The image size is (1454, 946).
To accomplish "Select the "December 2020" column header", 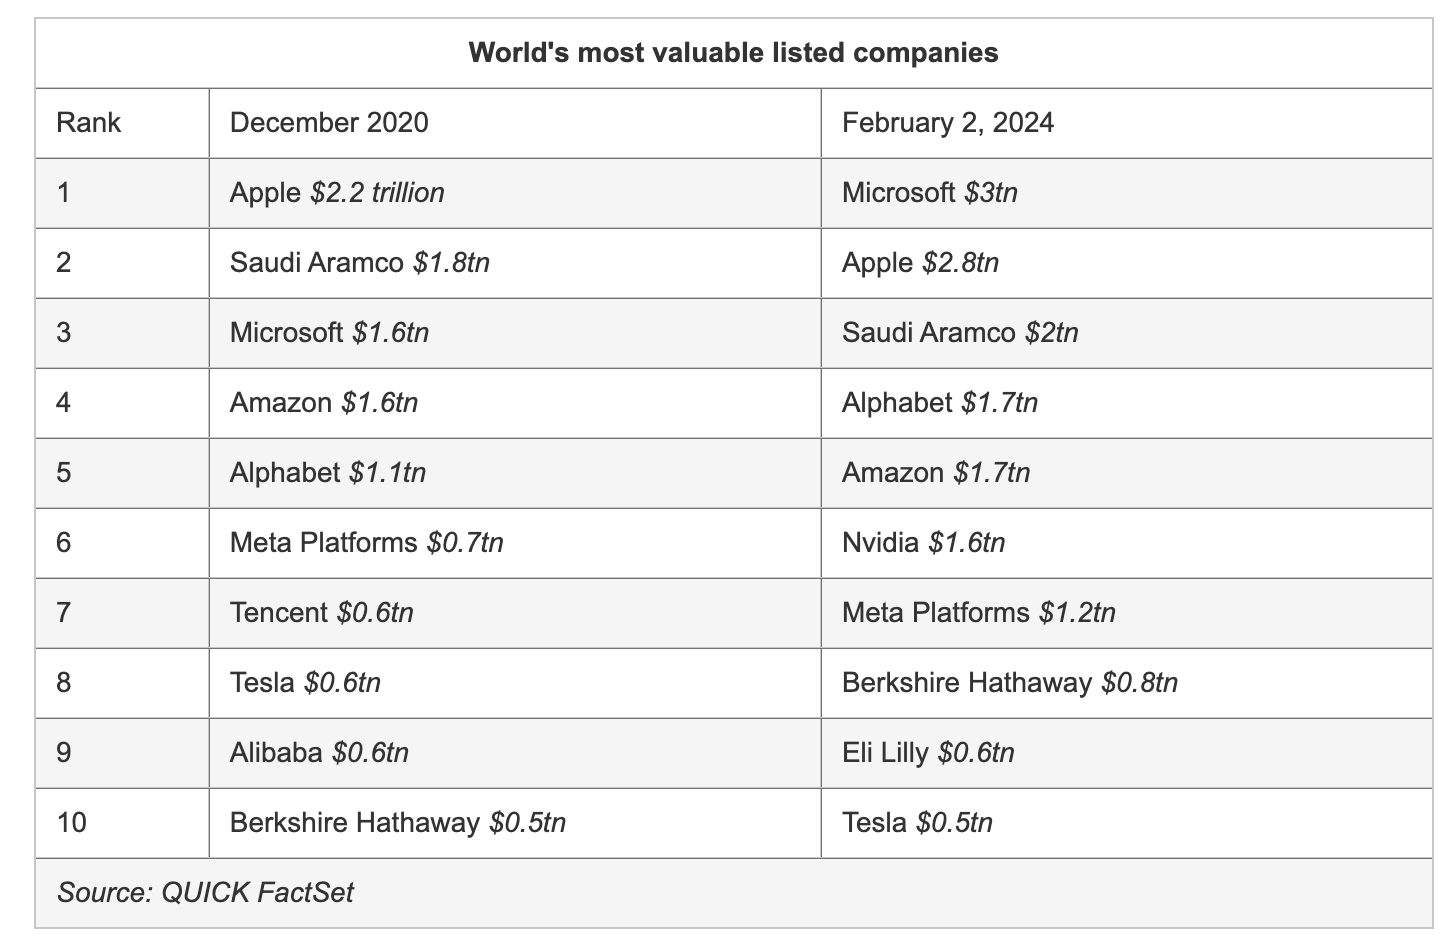I will [329, 123].
